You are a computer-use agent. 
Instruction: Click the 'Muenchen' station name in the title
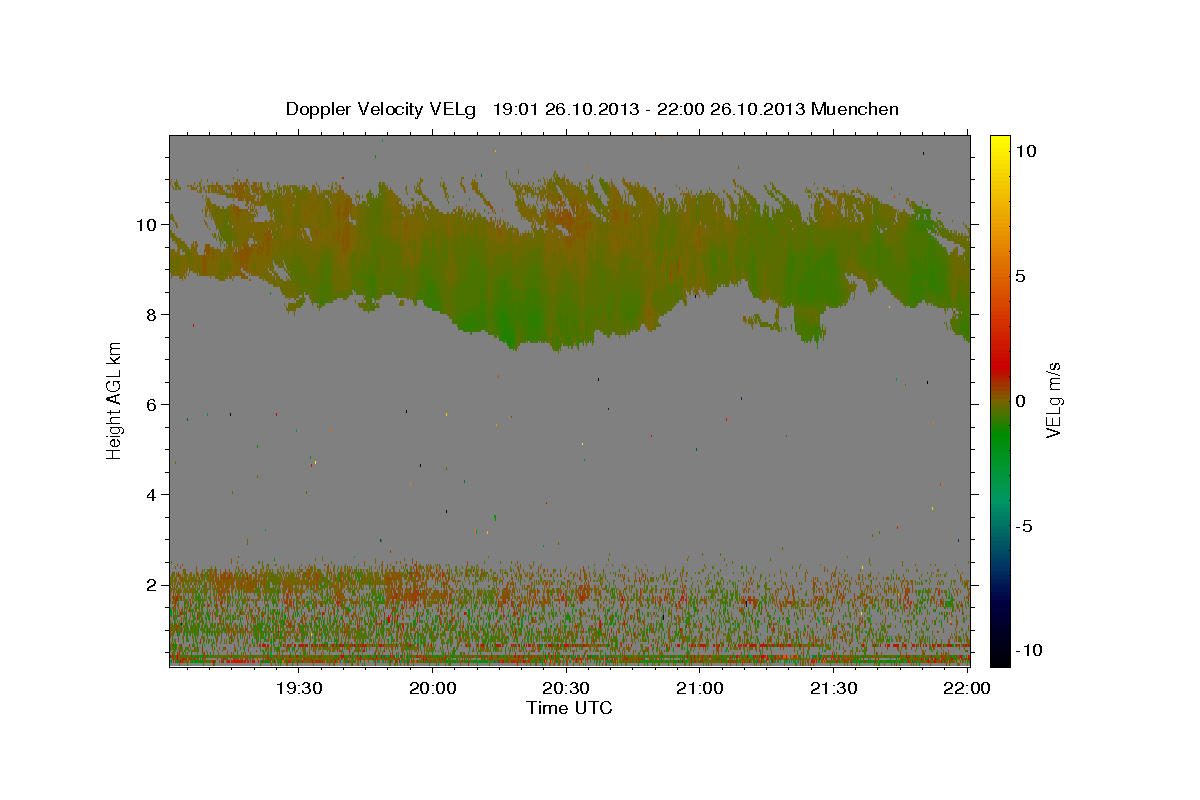click(856, 109)
